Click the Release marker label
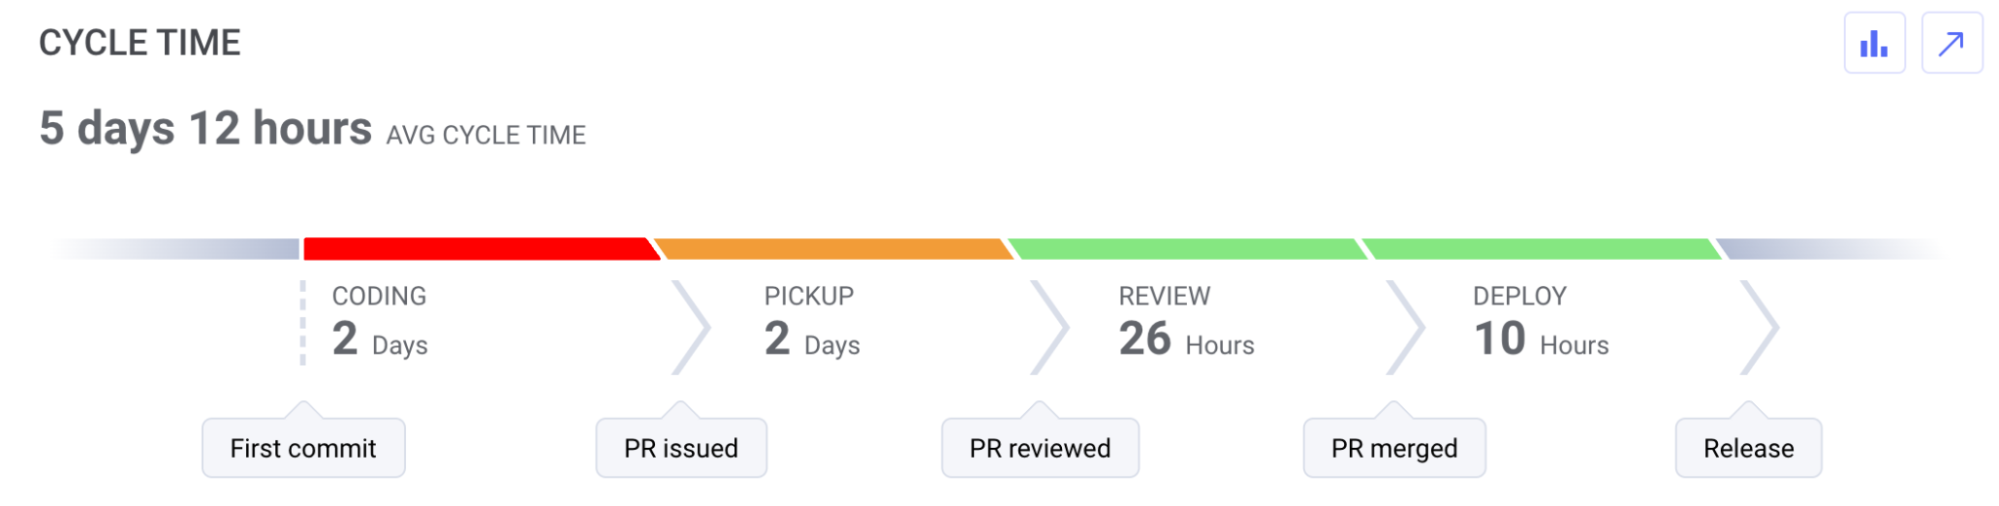This screenshot has height=506, width=1999. pos(1748,448)
